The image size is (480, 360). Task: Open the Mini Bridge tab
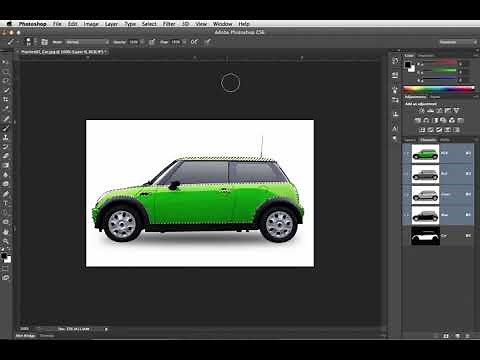25,336
